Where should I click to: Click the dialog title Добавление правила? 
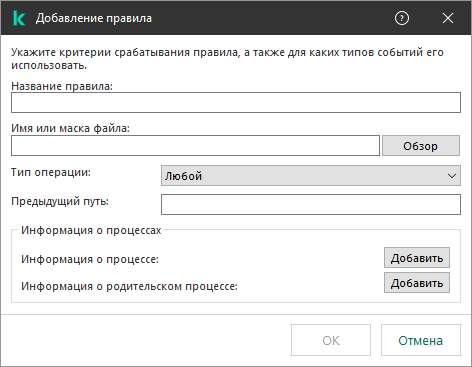(x=94, y=18)
